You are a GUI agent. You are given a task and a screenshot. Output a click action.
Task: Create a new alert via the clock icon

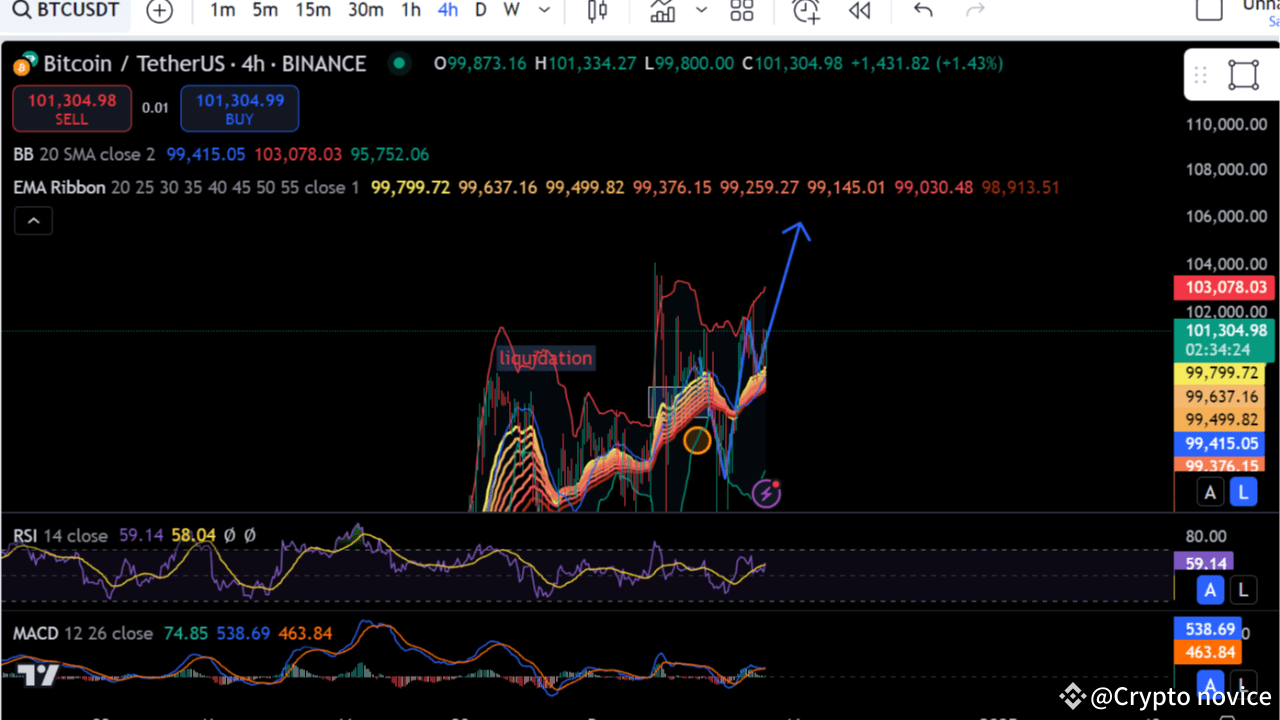[805, 10]
